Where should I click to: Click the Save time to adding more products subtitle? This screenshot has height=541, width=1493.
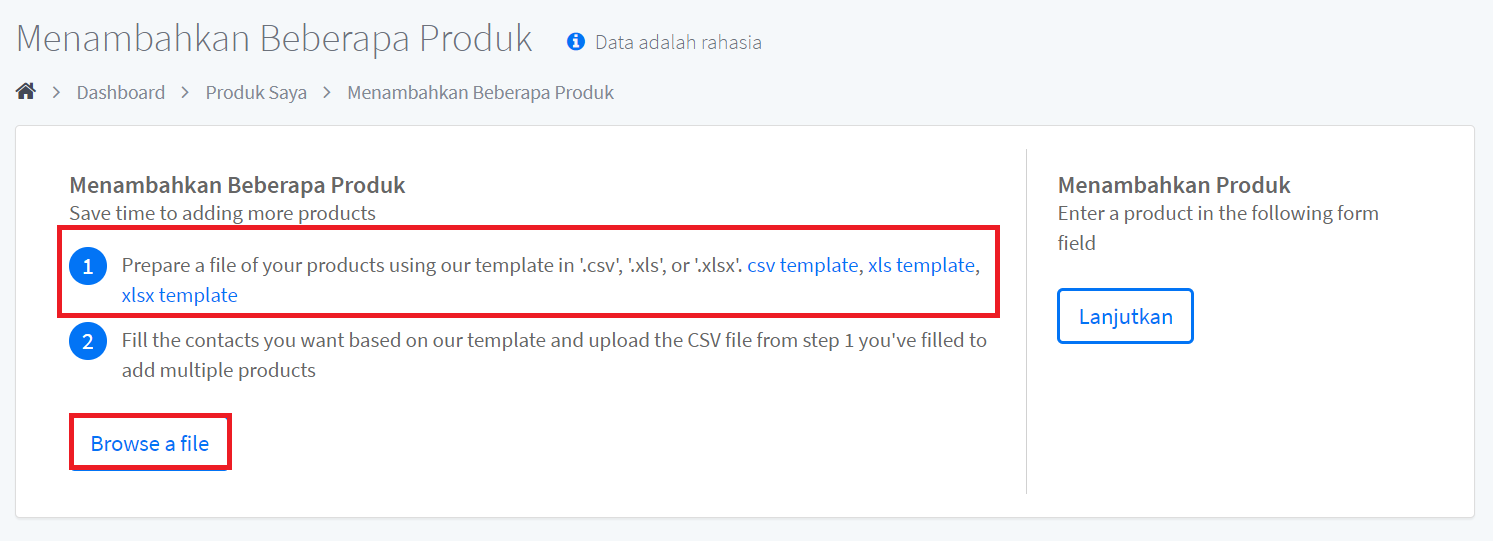click(x=222, y=213)
